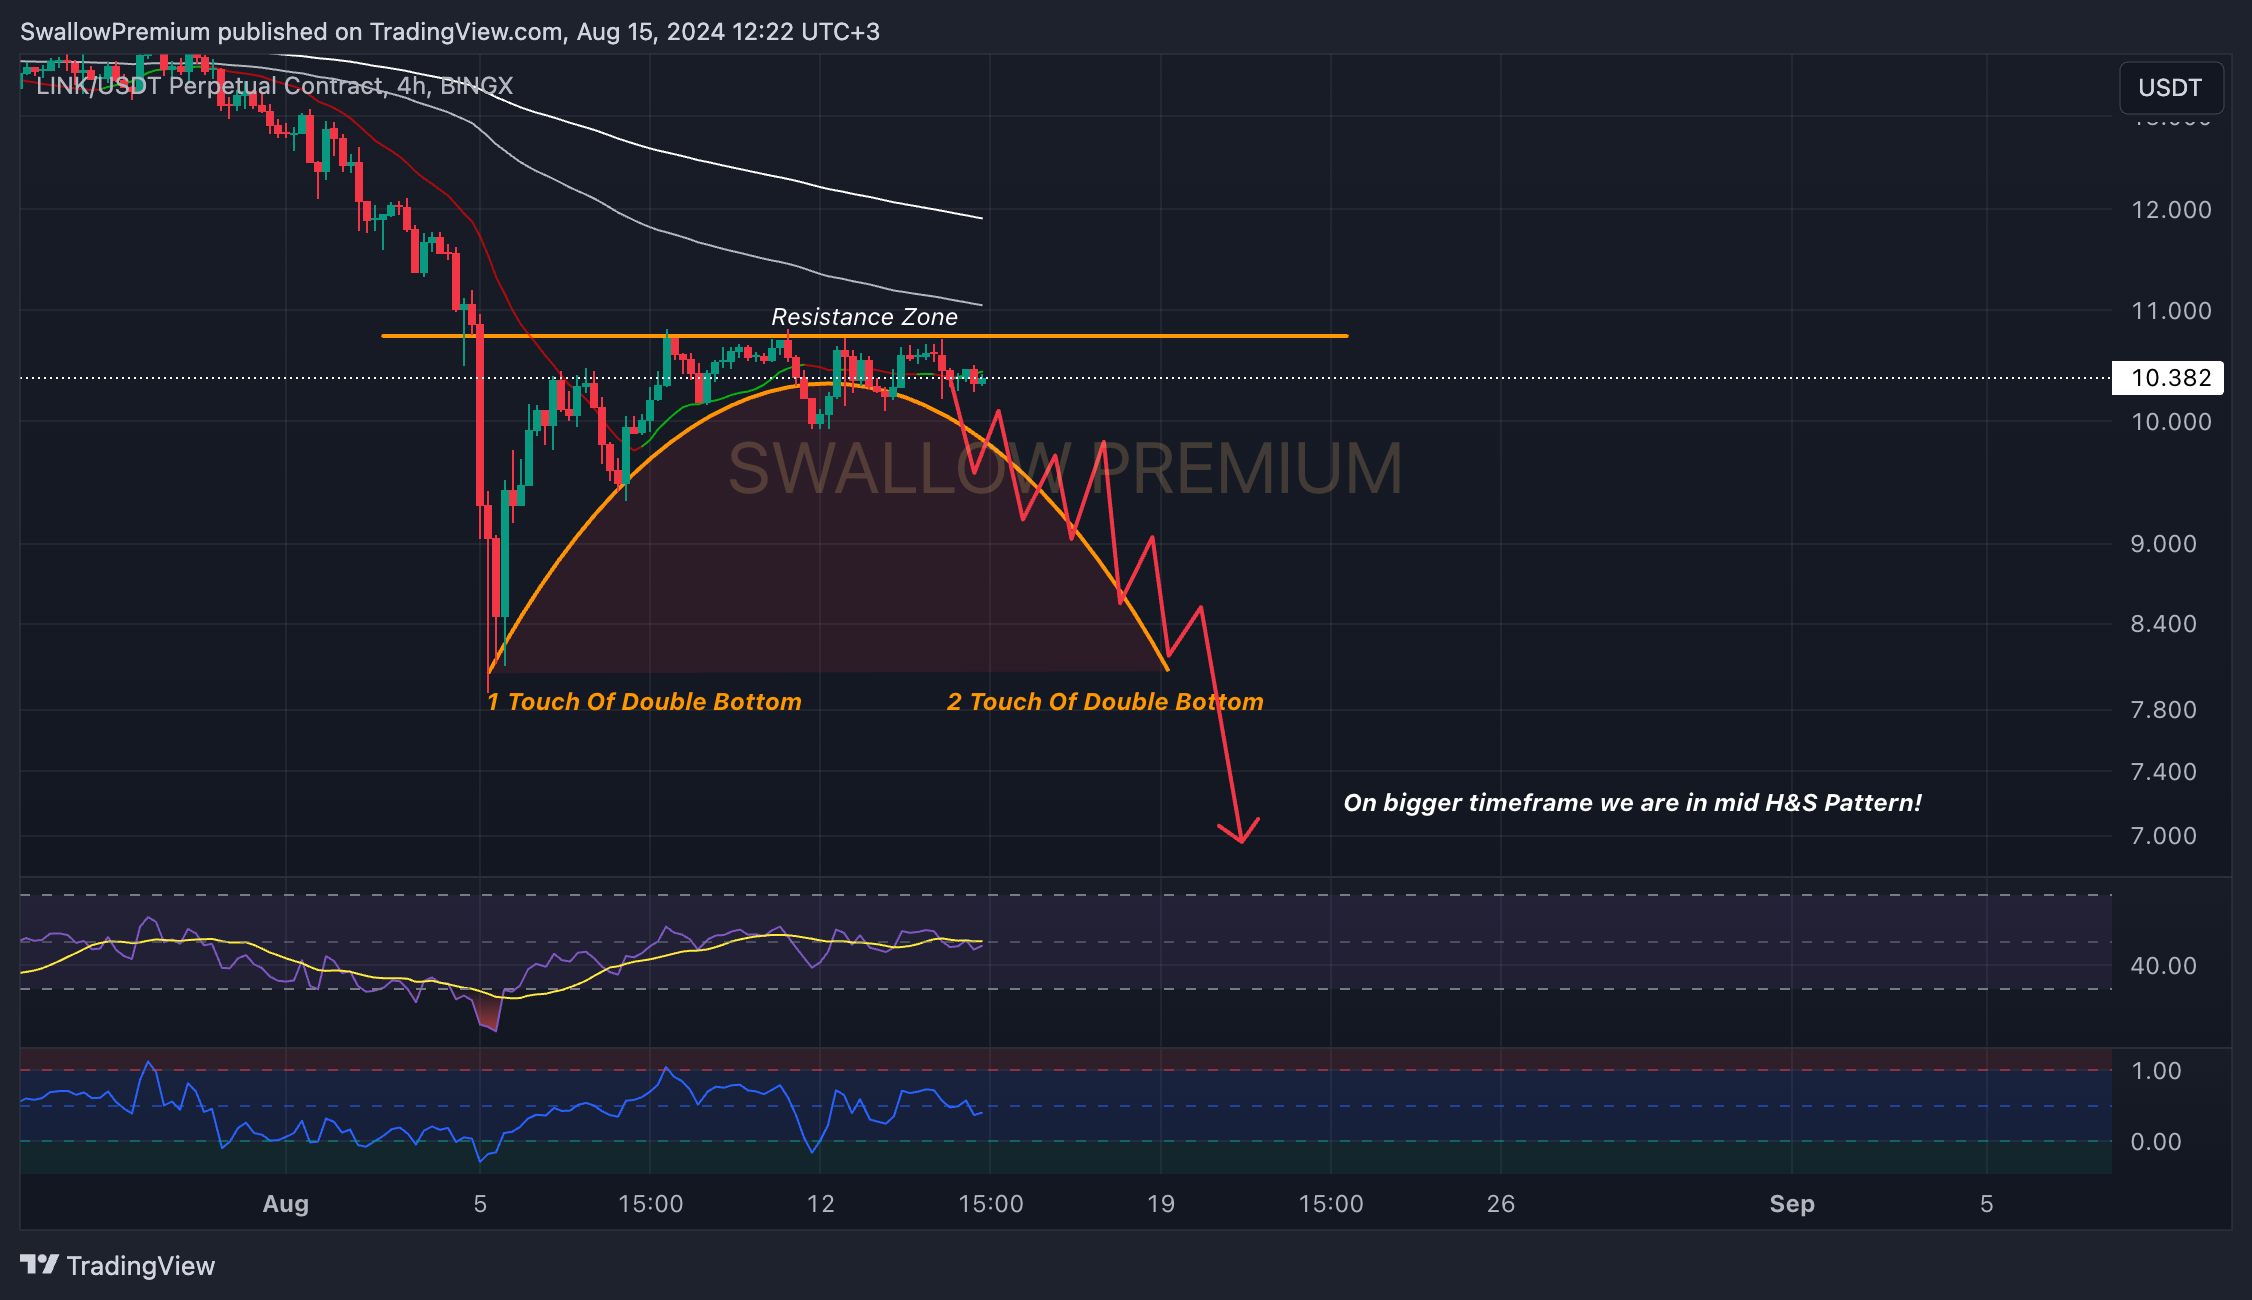This screenshot has width=2252, height=1300.
Task: Click '2 Touch Of Double Bottom' label
Action: click(1105, 702)
